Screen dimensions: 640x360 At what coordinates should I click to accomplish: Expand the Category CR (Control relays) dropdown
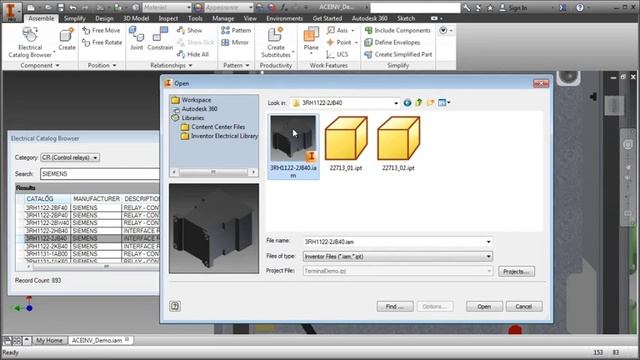[95, 158]
